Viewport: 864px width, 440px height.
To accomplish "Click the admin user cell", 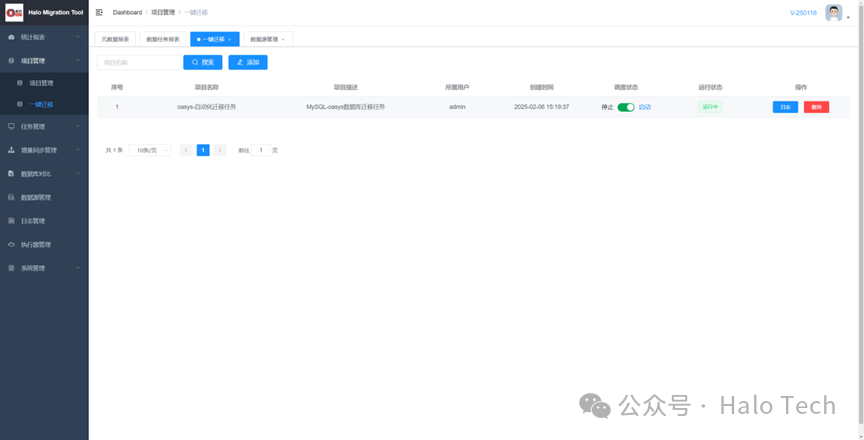I will click(457, 107).
